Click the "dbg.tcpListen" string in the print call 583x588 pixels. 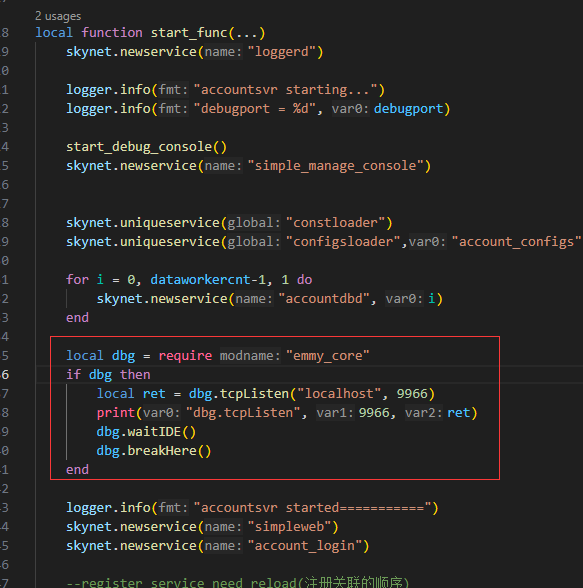pos(243,413)
